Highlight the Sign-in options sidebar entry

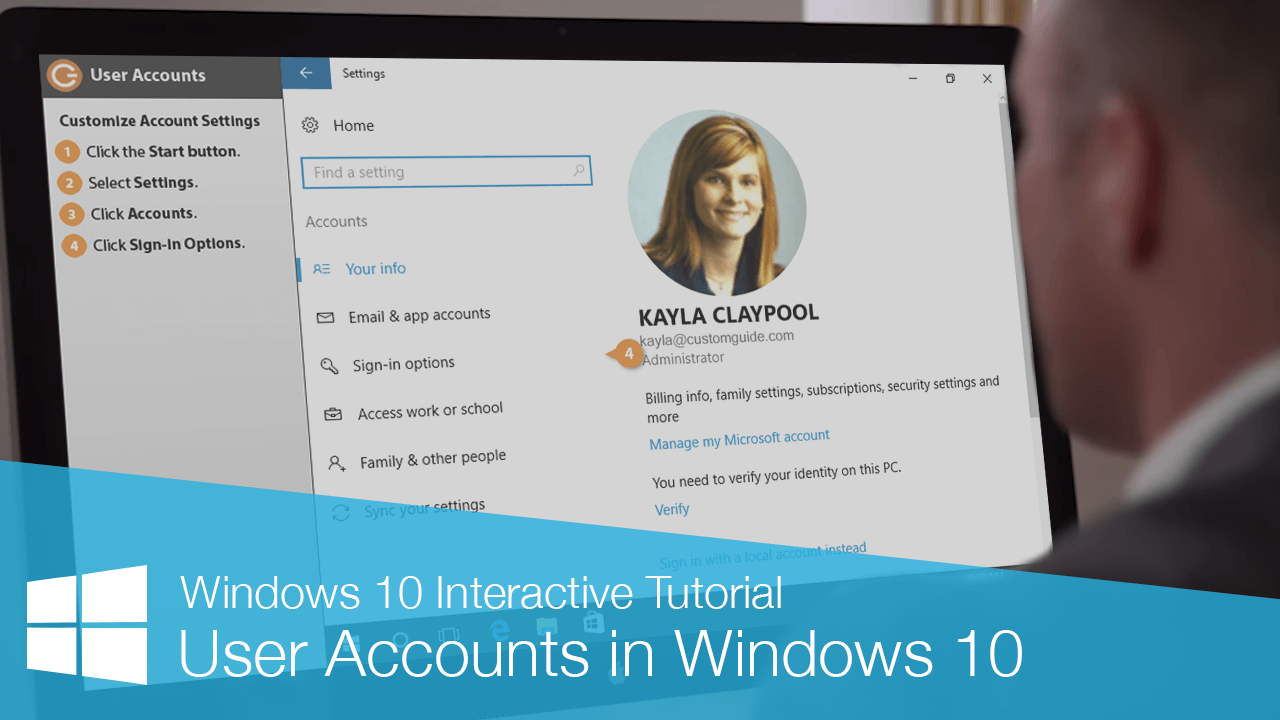(404, 363)
